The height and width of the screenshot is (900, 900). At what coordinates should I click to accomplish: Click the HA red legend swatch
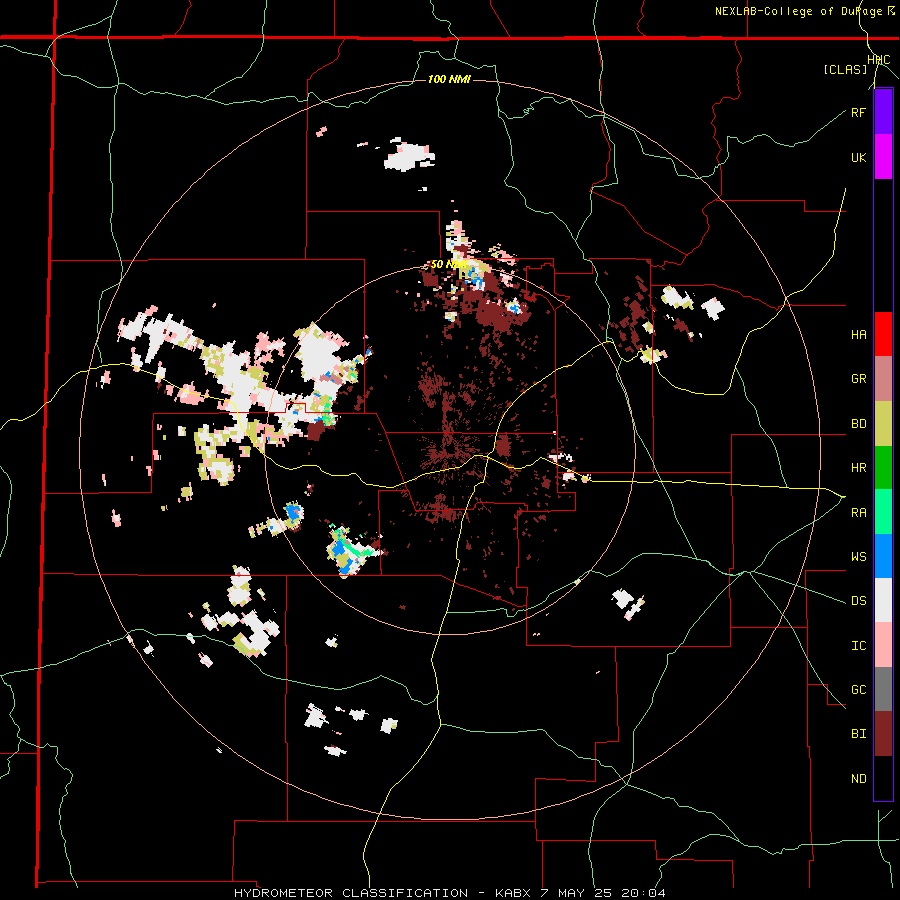pyautogui.click(x=883, y=334)
